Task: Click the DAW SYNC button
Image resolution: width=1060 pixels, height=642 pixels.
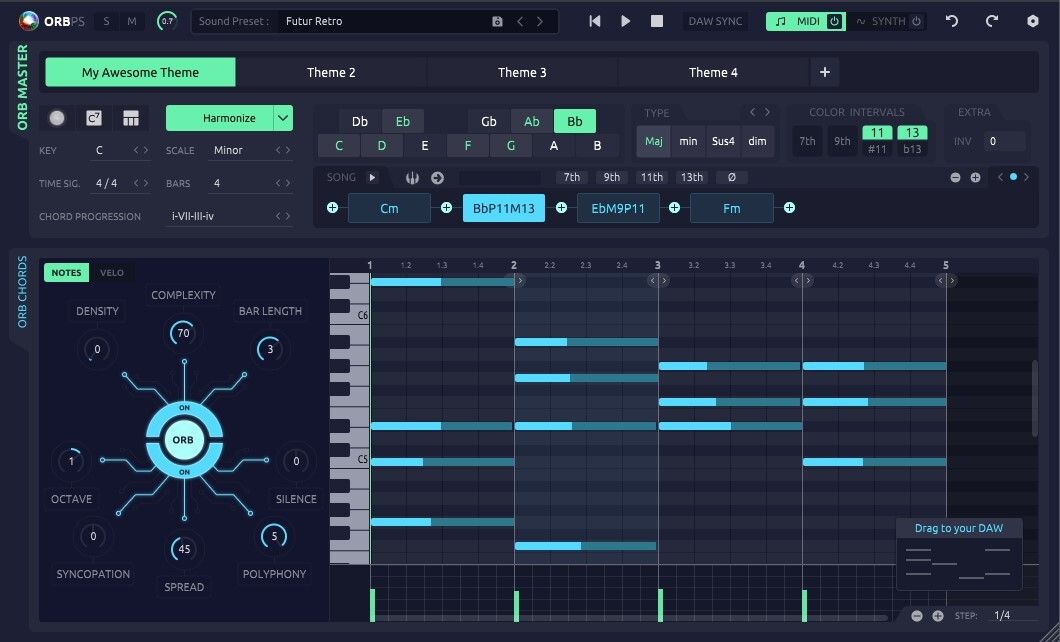Action: pyautogui.click(x=715, y=20)
